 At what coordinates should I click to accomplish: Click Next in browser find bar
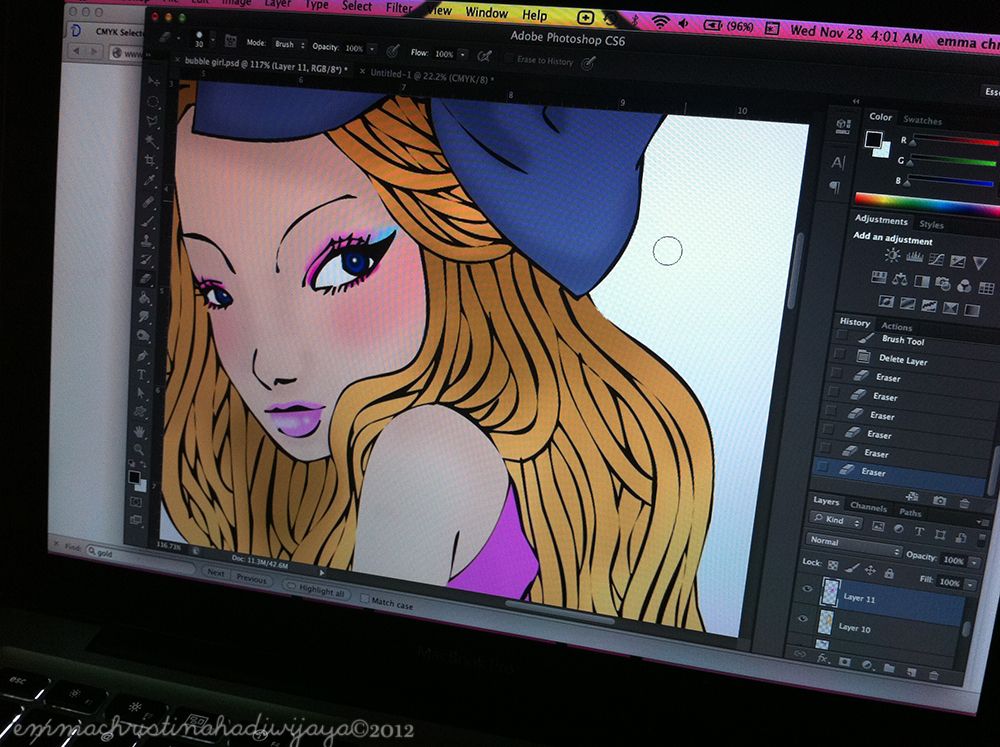point(216,573)
